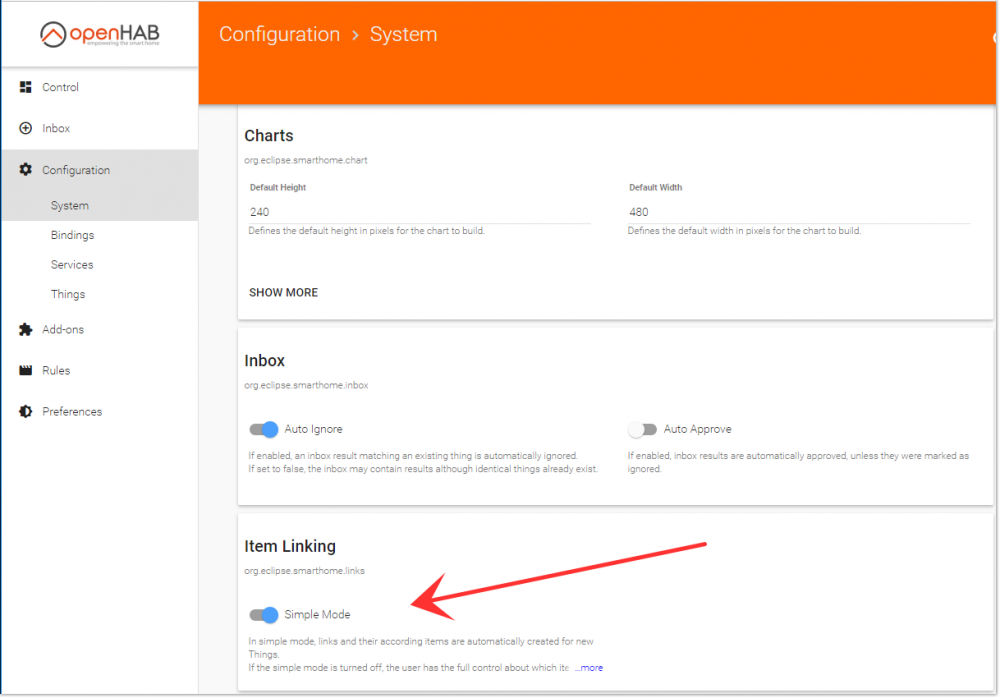Click Configuration in the header breadcrumb
Screen dimensions: 1000x698
pyautogui.click(x=279, y=34)
